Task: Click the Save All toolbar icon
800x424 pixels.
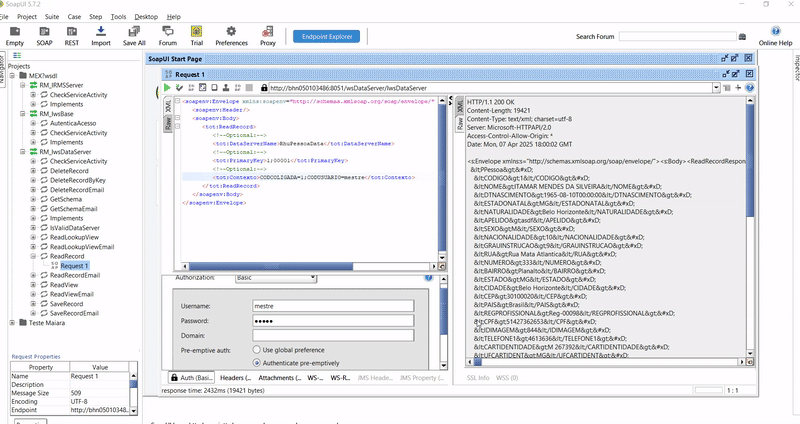Action: pos(134,36)
